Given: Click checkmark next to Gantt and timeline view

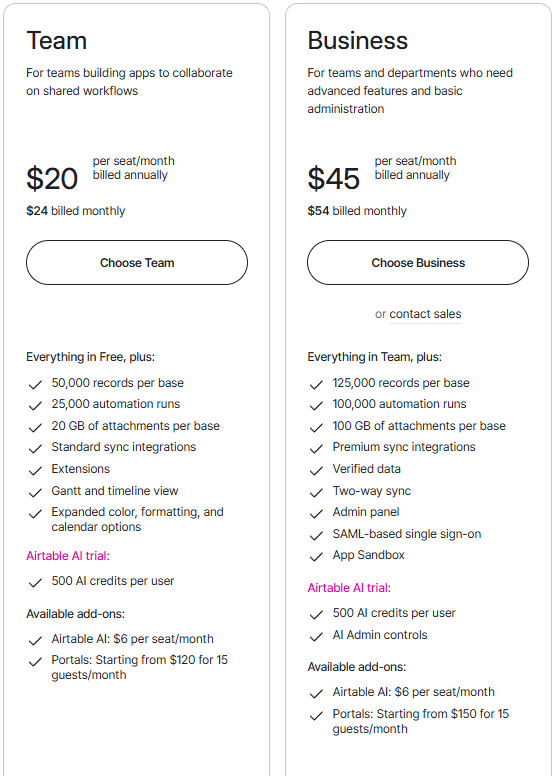Looking at the screenshot, I should point(35,492).
